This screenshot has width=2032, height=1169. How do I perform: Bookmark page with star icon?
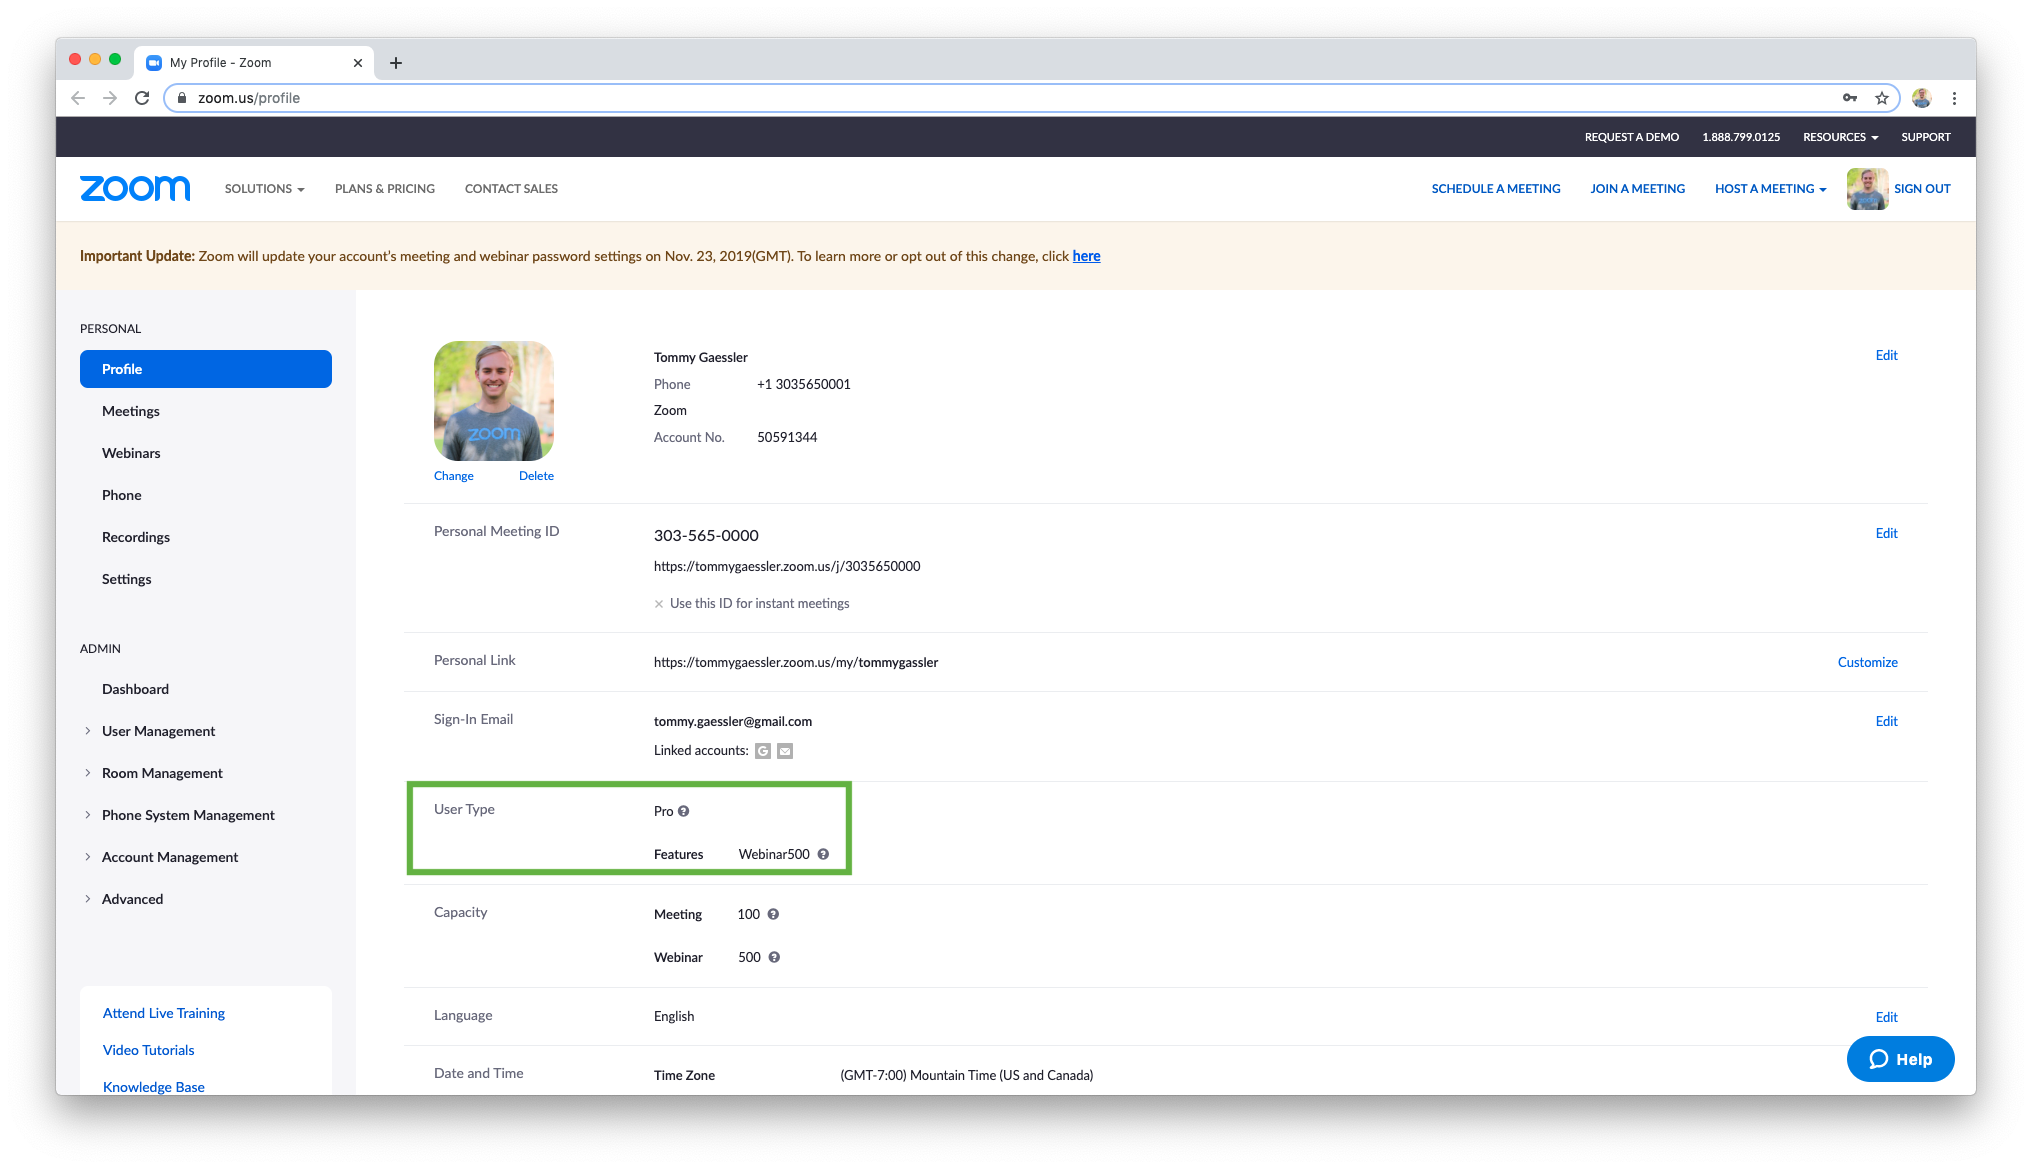click(x=1882, y=98)
